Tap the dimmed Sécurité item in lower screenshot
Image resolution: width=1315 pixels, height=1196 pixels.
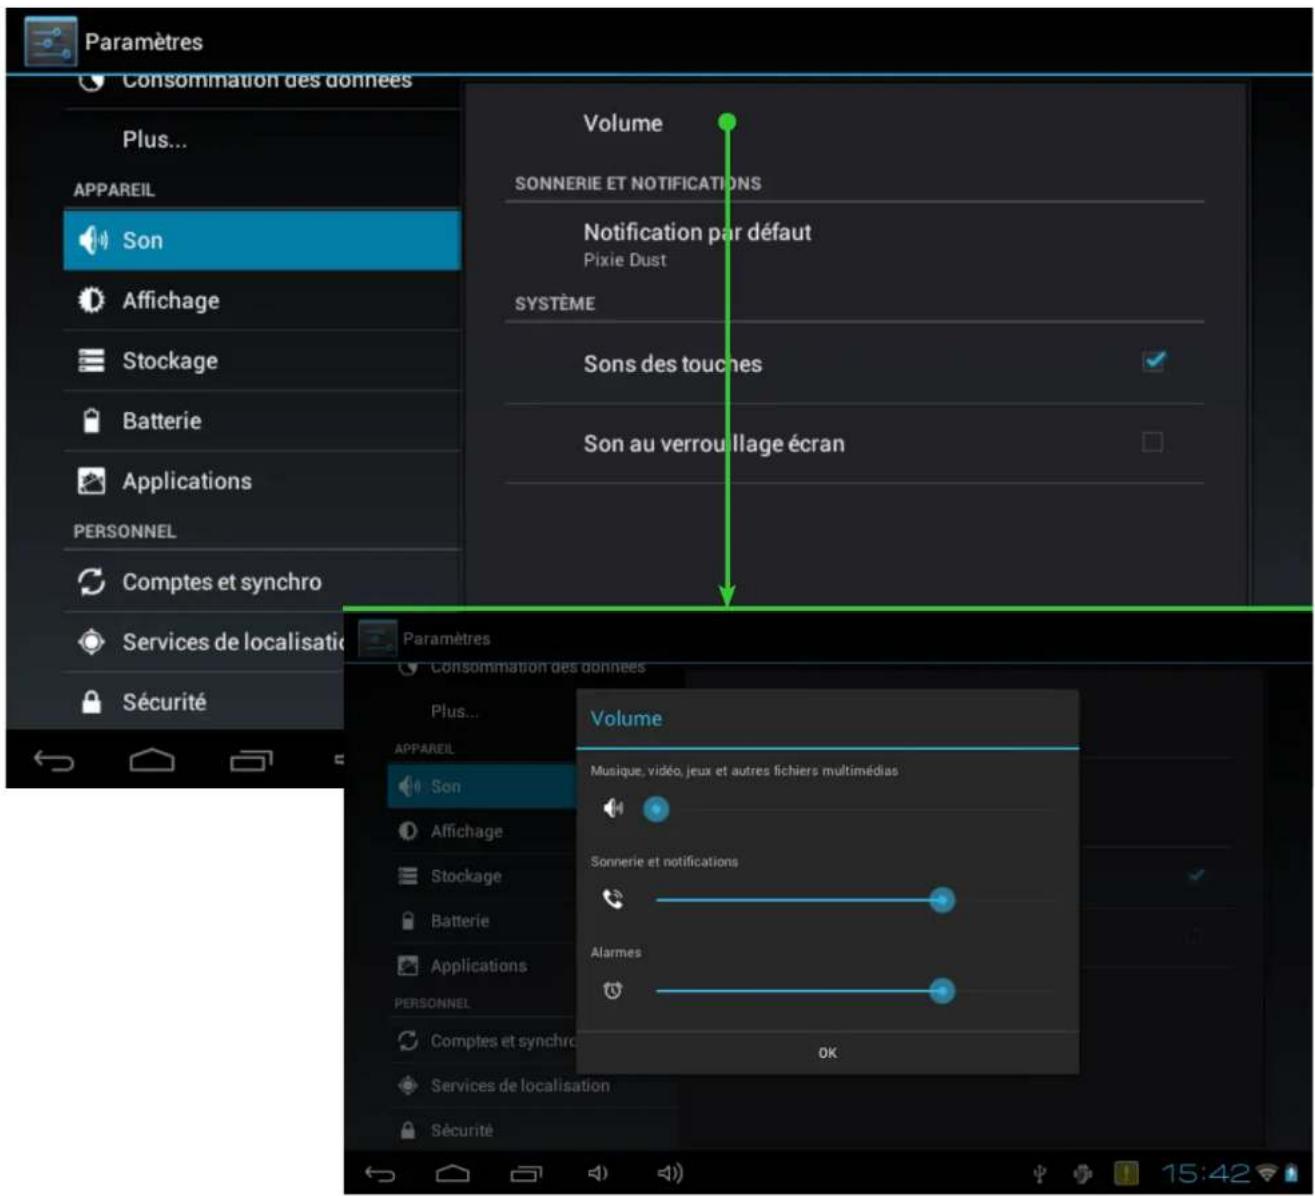[x=532, y=1130]
